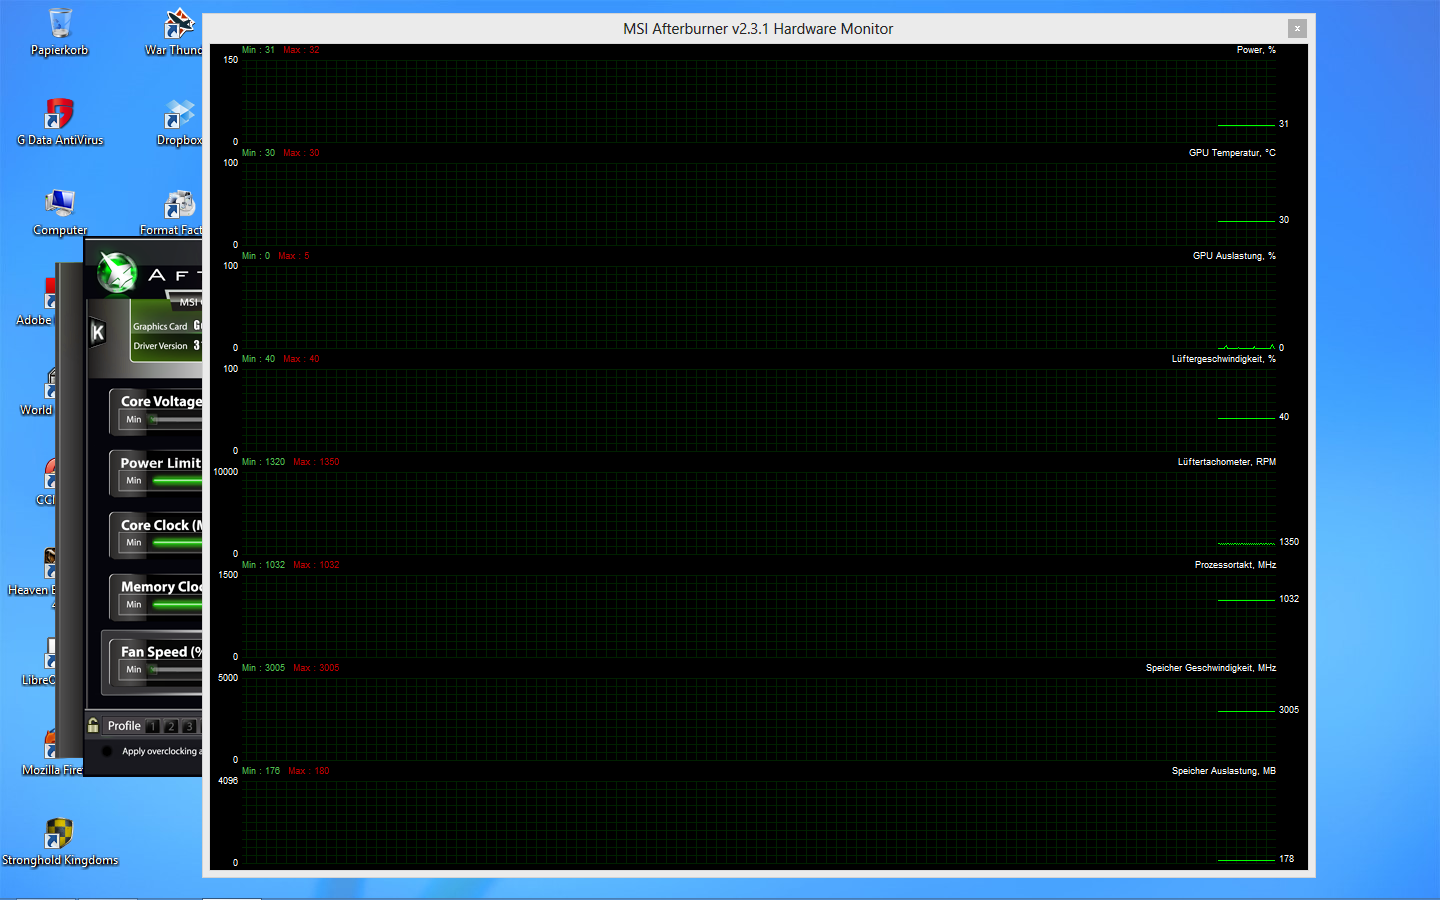Select the Heaven Benchmark desktop shortcut

click(32, 580)
